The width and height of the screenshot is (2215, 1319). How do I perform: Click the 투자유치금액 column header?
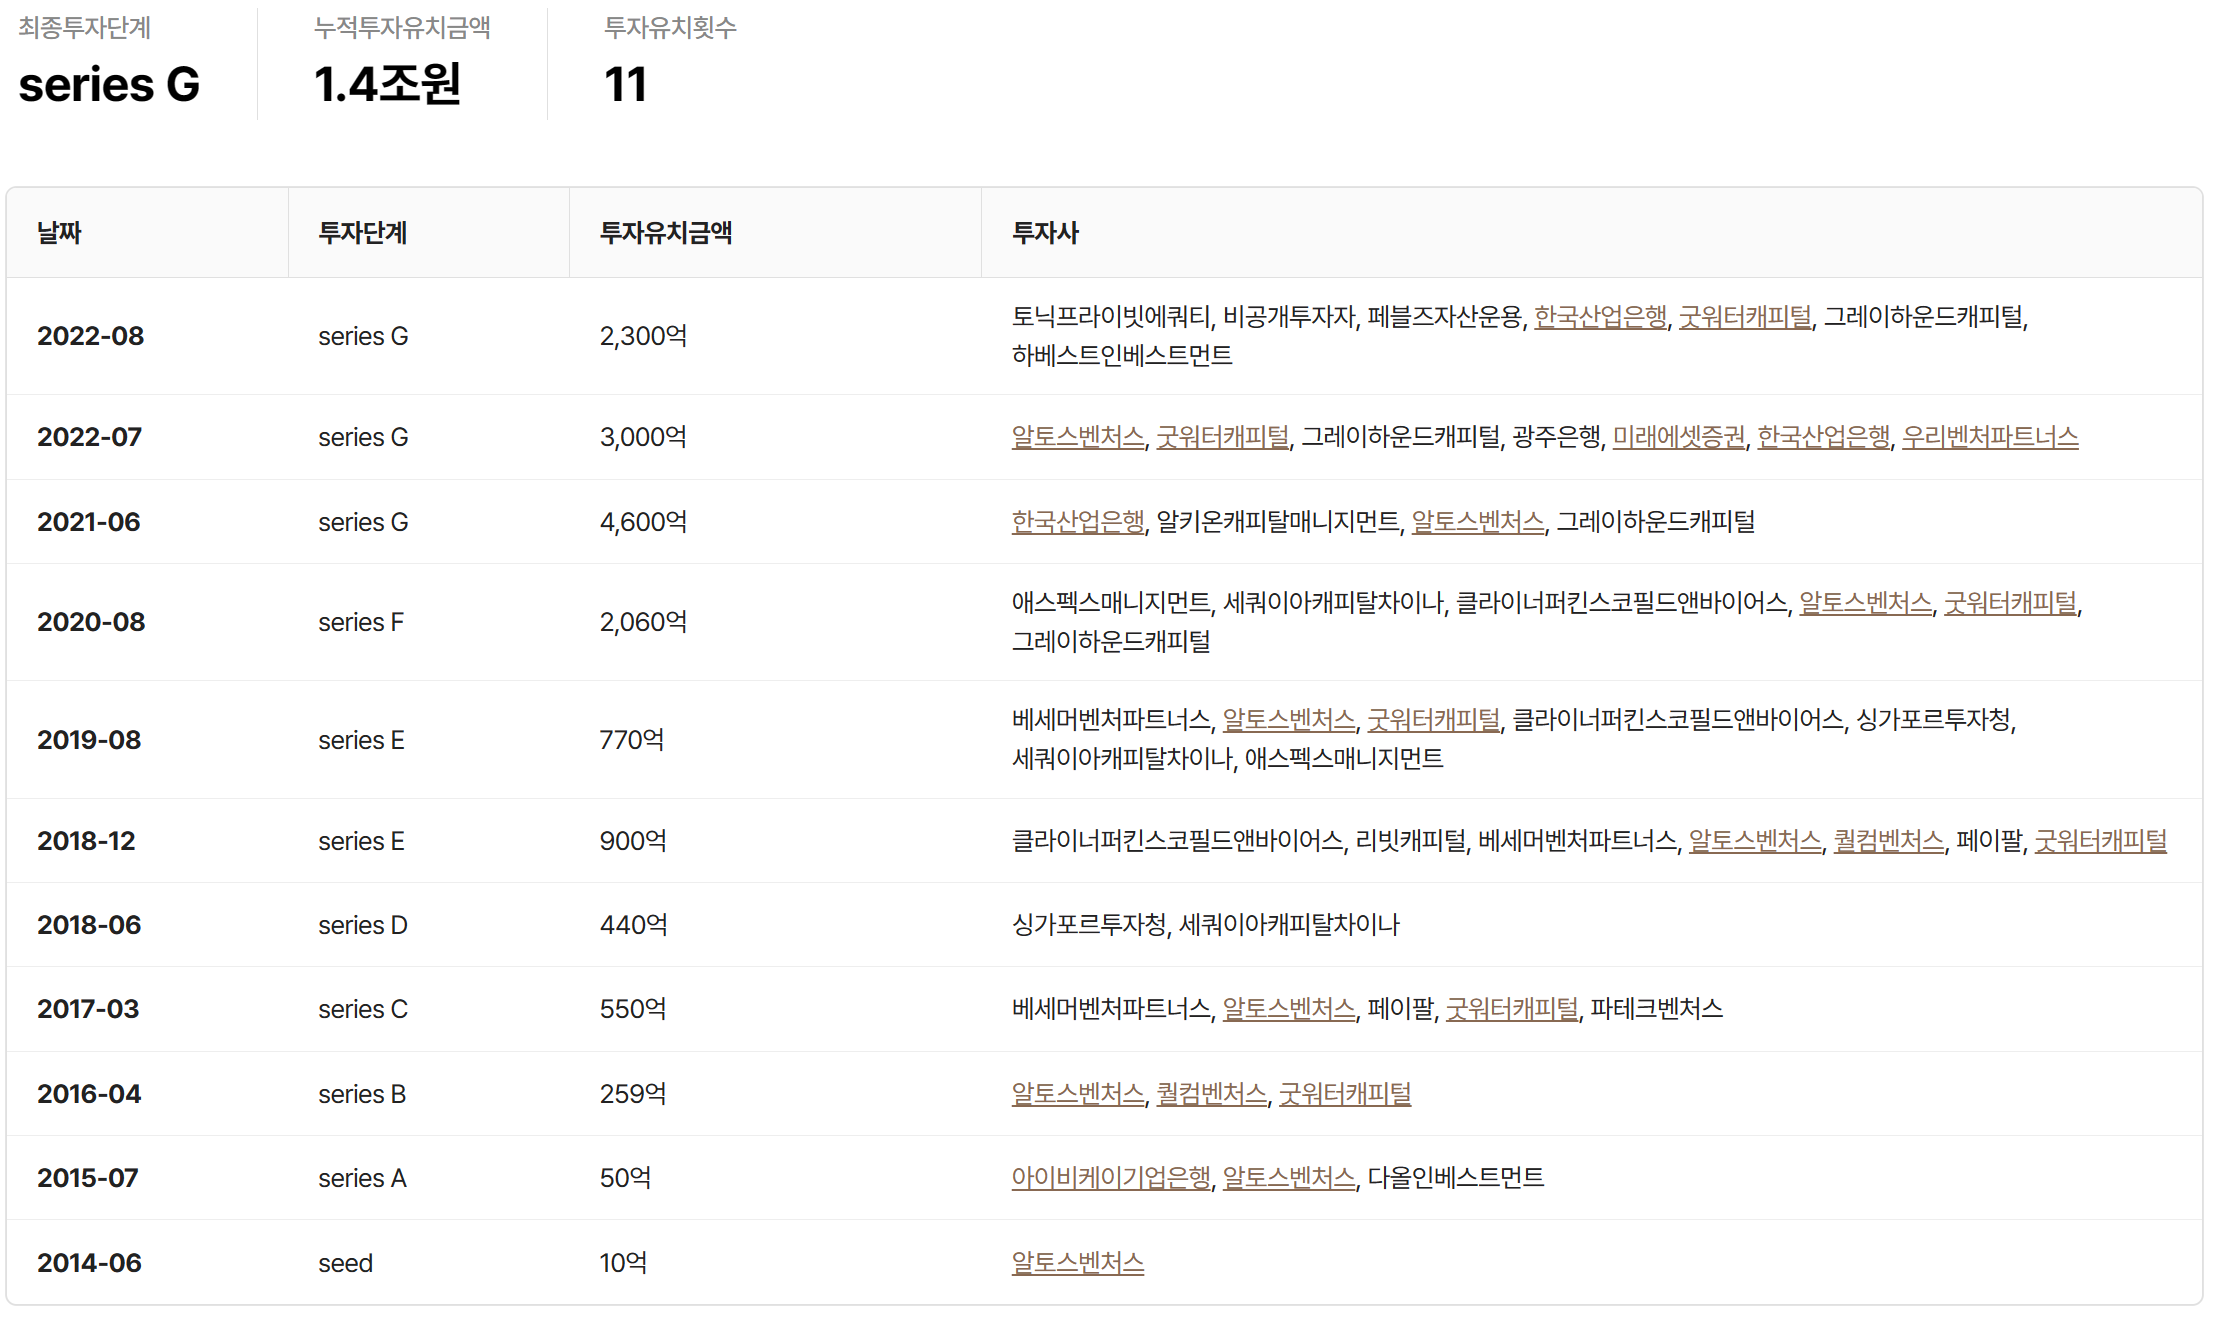665,233
